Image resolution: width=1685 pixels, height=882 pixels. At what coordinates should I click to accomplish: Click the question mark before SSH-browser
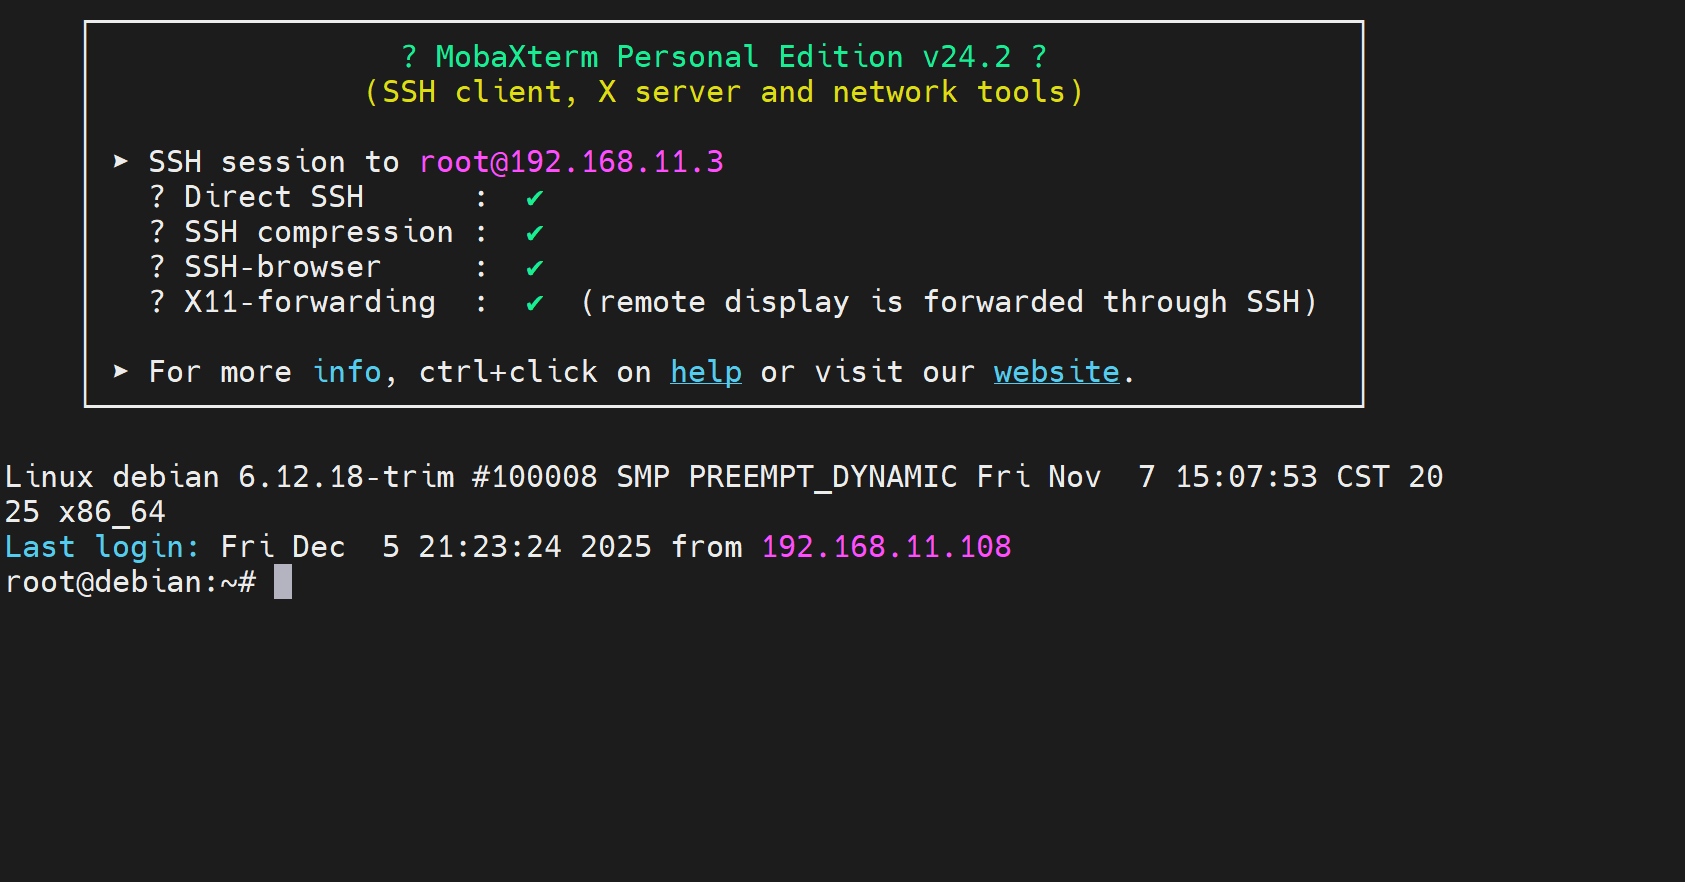click(x=157, y=267)
